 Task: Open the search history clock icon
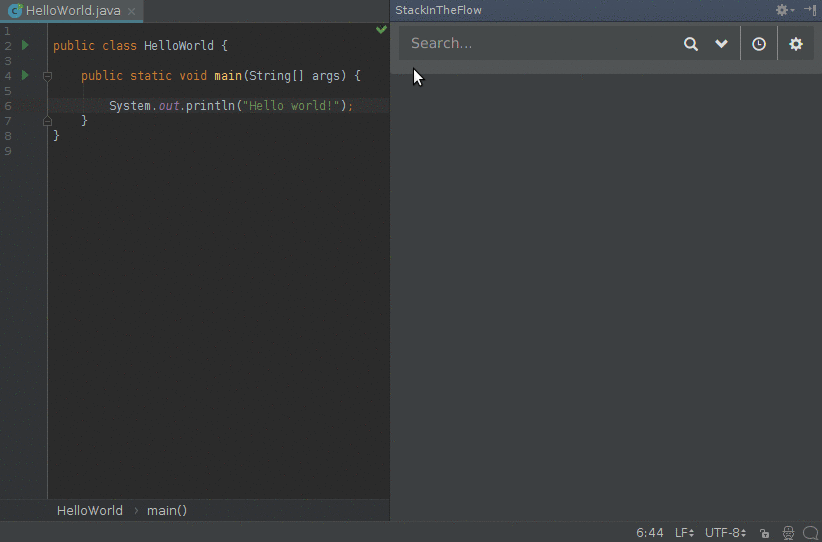tap(759, 44)
